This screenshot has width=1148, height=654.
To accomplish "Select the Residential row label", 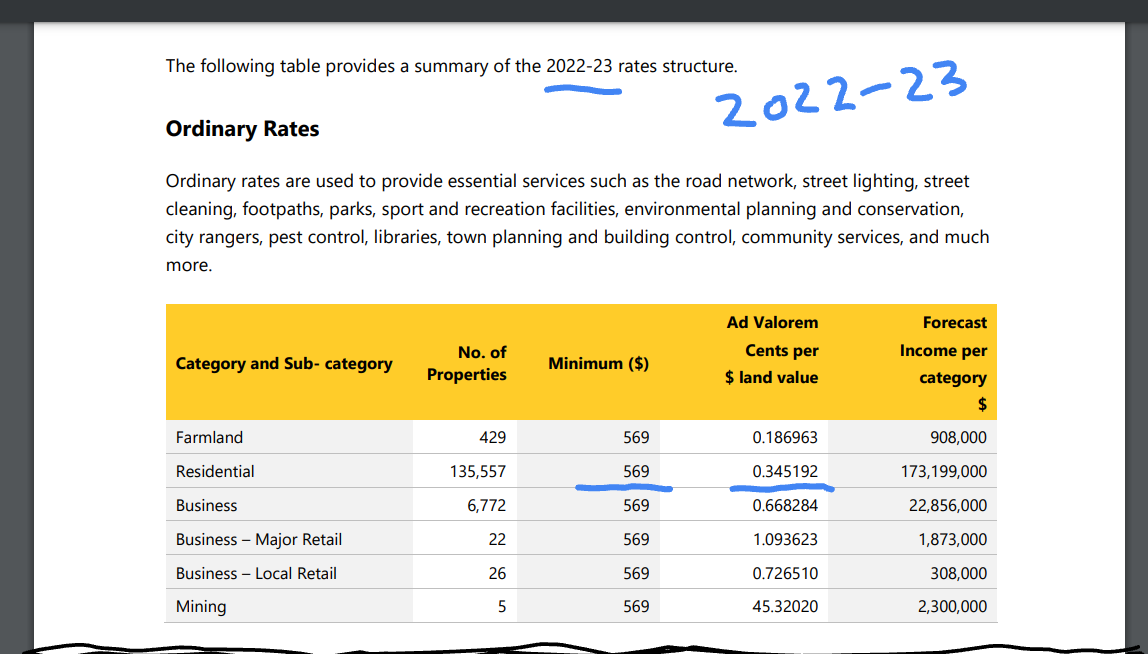I will 215,471.
